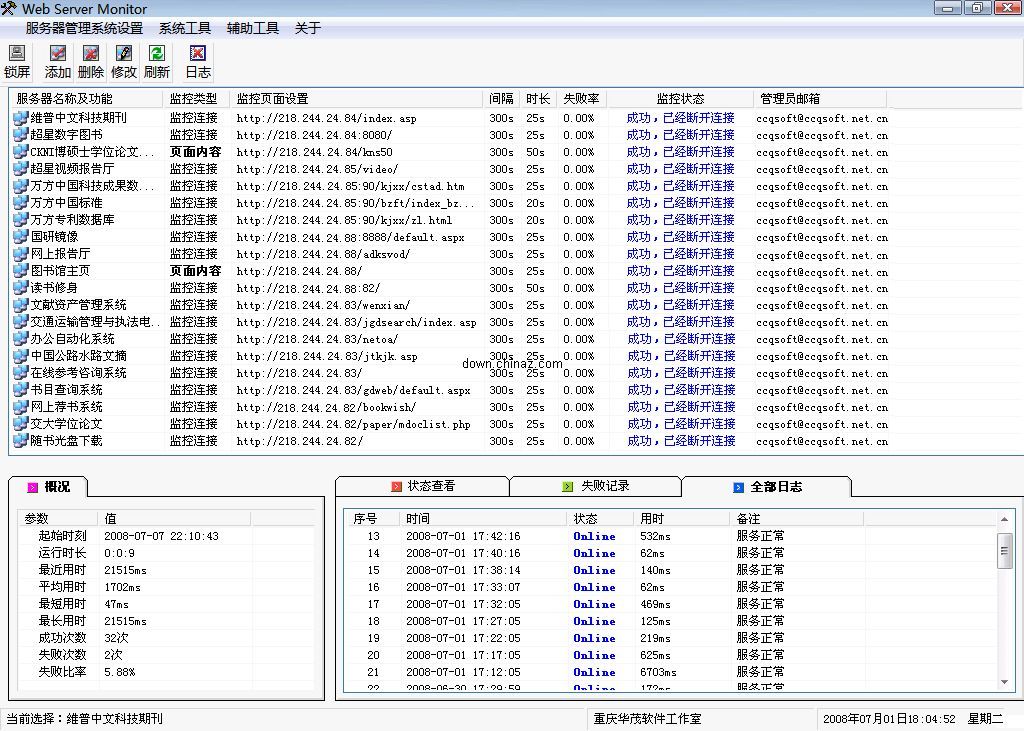
Task: Click 页面内容 type for 图书馆主页
Action: (195, 270)
